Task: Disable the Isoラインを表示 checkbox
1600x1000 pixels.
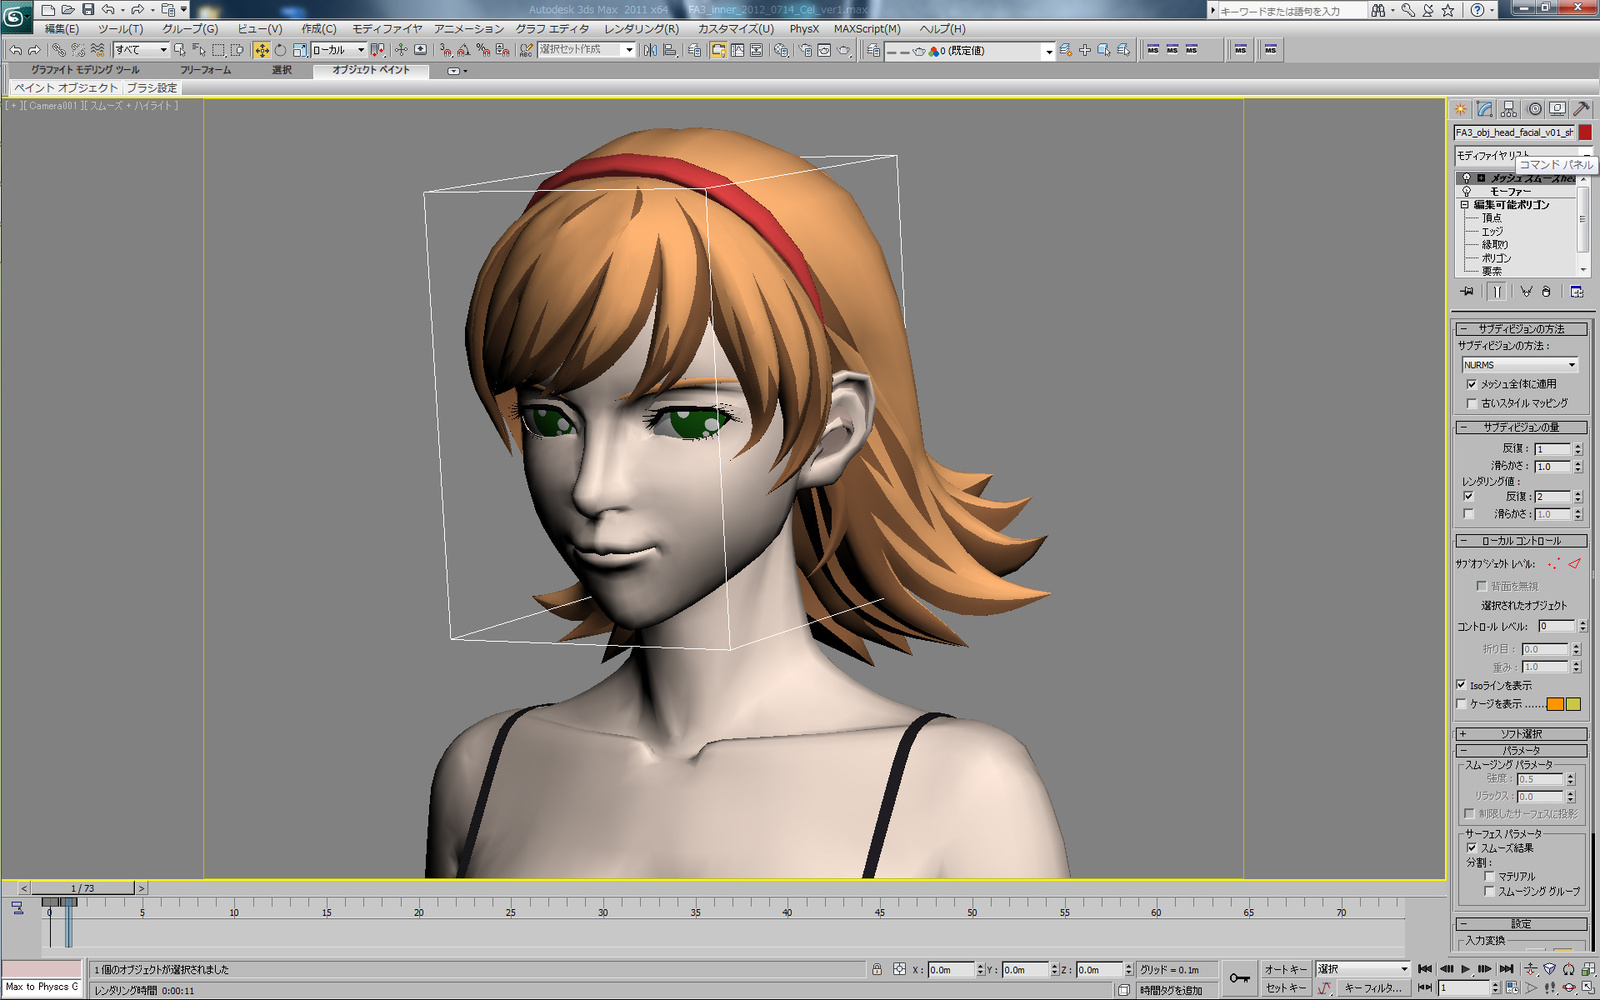Action: coord(1461,684)
